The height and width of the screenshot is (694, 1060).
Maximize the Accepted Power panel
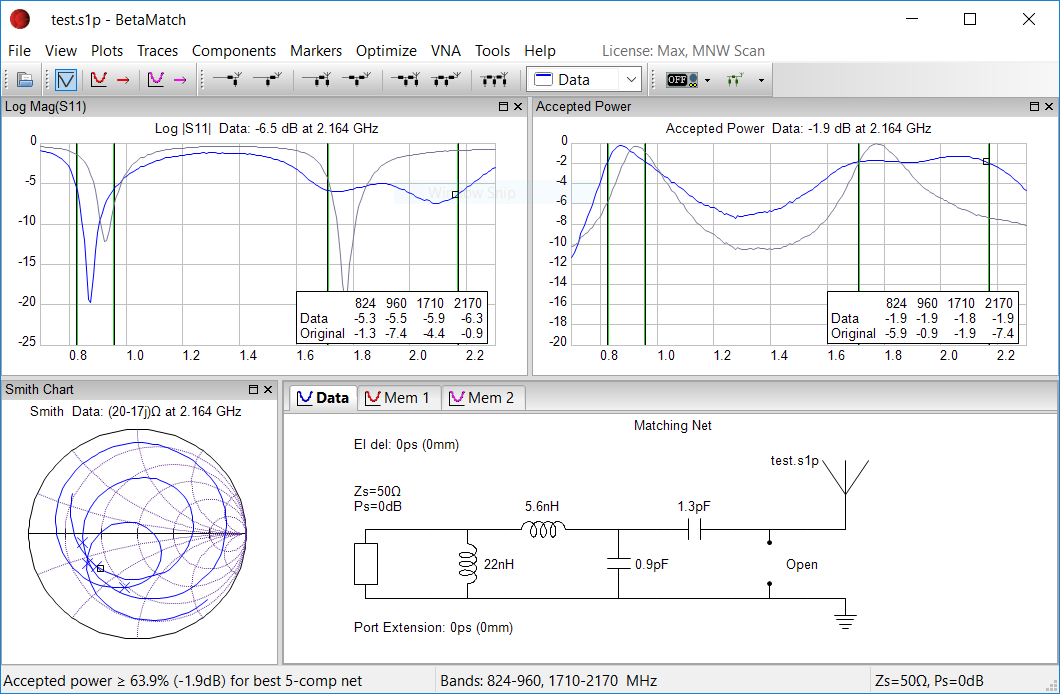pyautogui.click(x=1034, y=107)
